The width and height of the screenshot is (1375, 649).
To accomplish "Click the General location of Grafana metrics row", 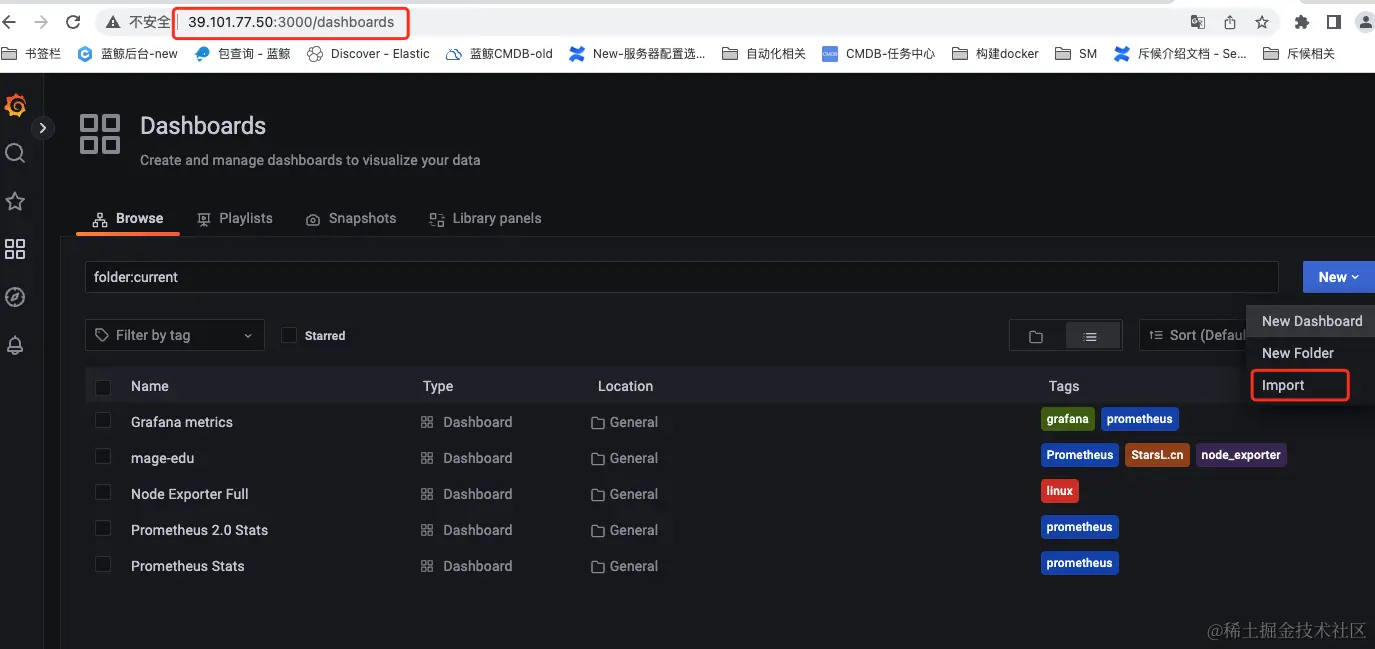I will [625, 422].
